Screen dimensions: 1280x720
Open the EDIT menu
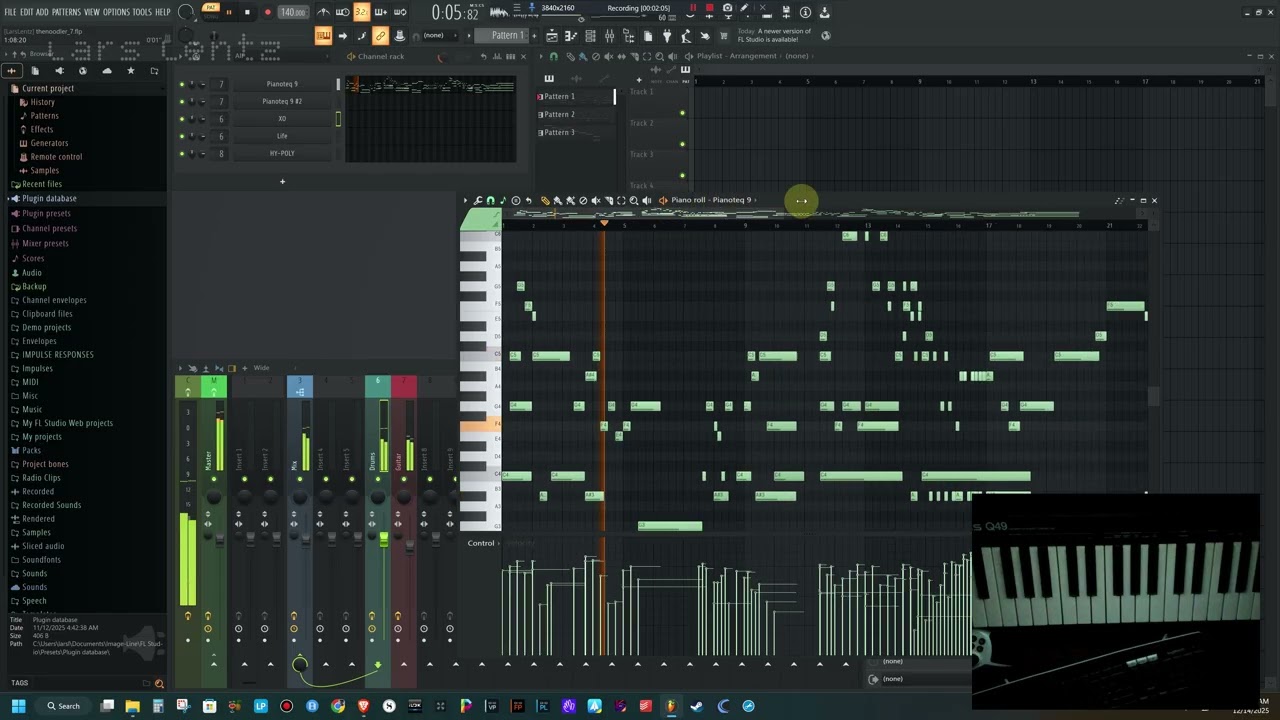pyautogui.click(x=27, y=12)
